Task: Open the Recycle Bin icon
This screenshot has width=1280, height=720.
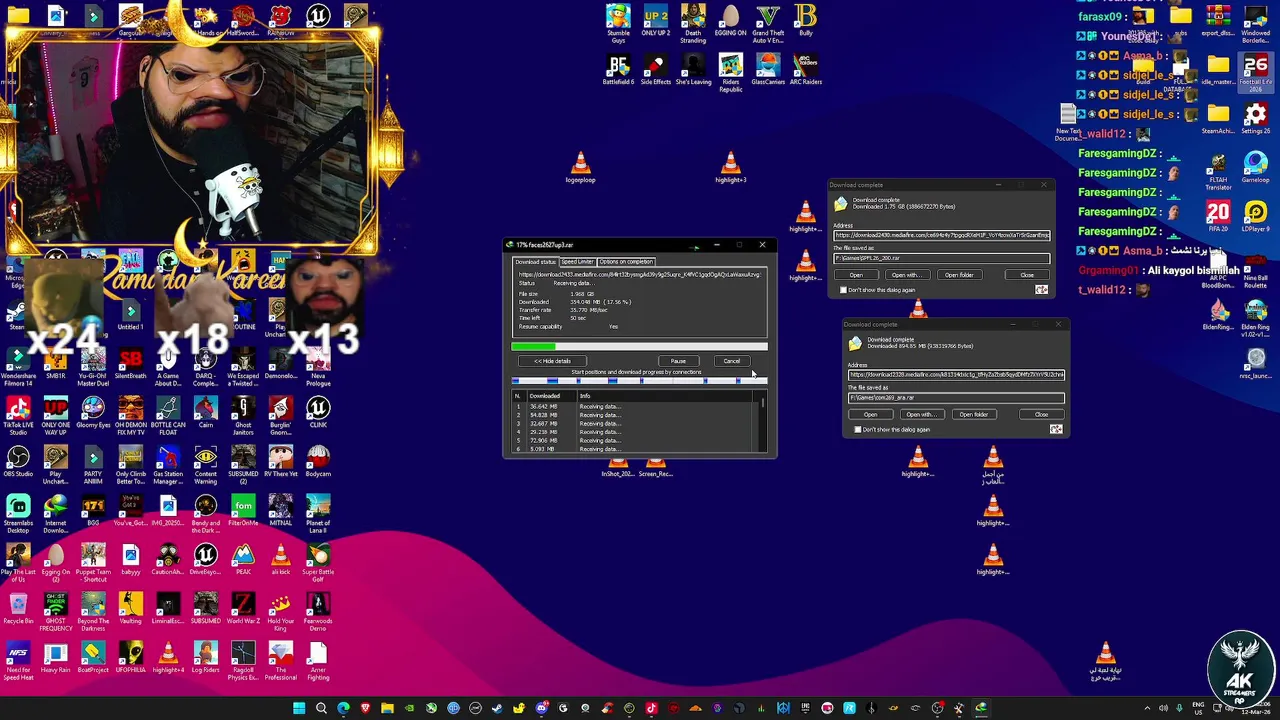Action: (x=18, y=607)
